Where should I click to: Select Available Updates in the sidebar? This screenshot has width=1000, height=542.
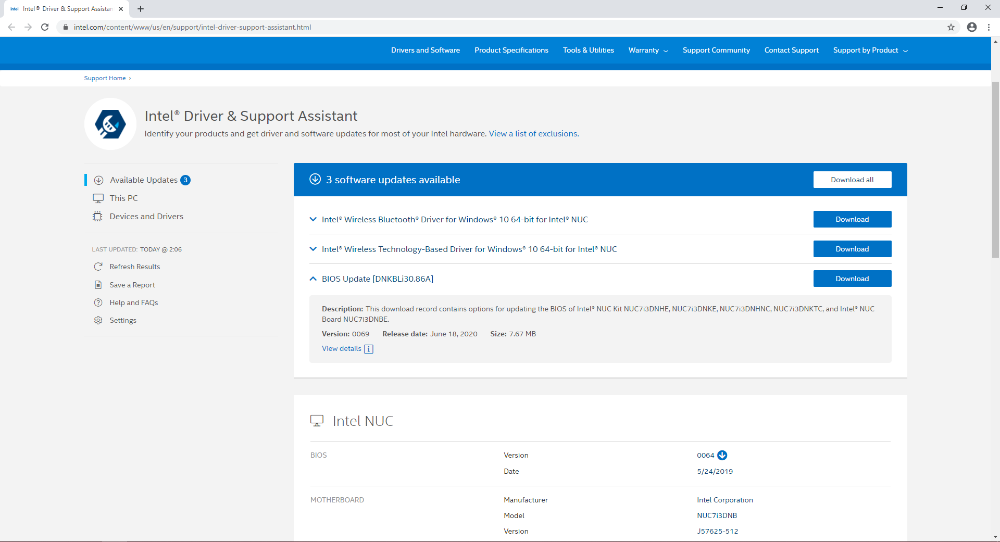143,180
